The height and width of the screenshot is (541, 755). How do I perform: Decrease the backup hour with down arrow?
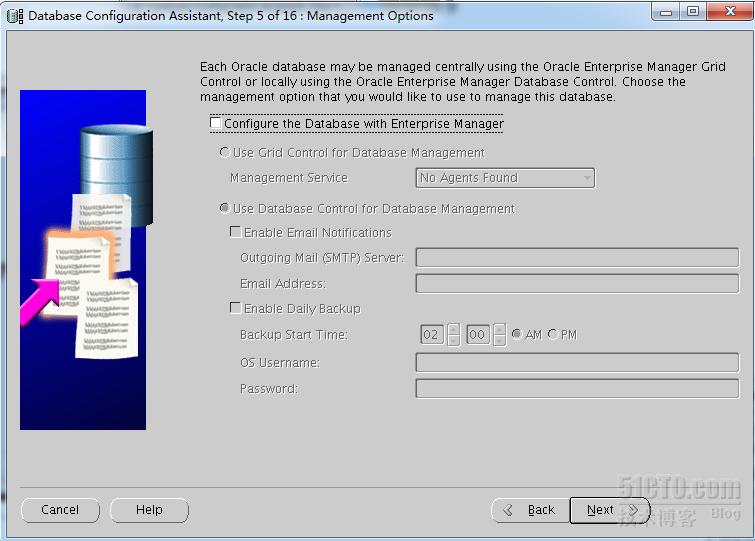click(453, 340)
